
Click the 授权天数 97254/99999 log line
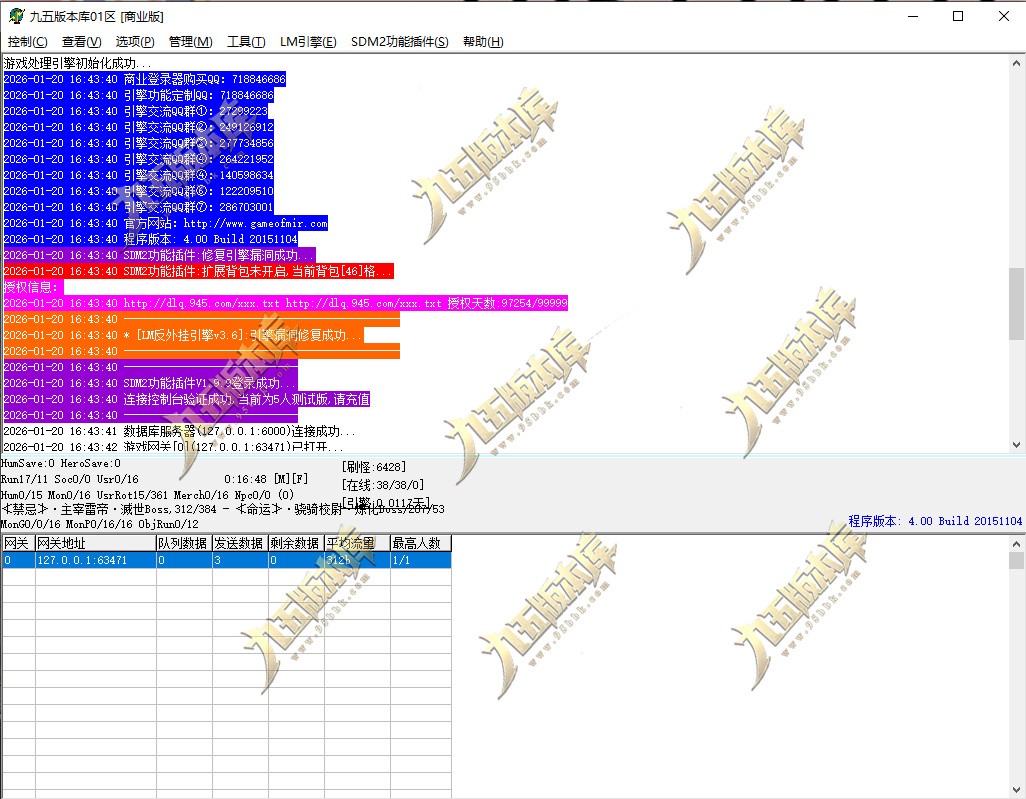click(x=285, y=303)
